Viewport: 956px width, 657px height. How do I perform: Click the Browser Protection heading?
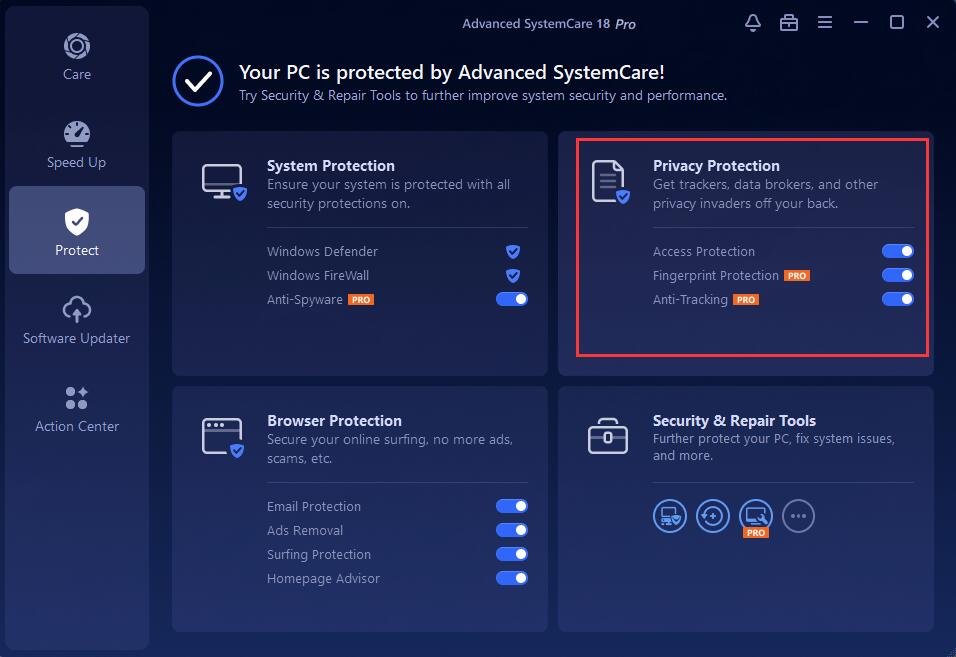334,421
